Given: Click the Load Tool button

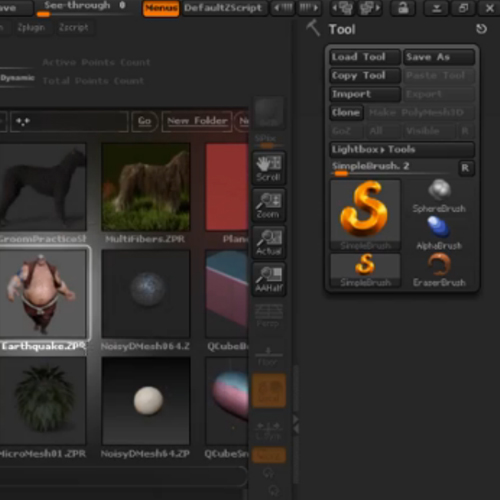Looking at the screenshot, I should point(365,57).
